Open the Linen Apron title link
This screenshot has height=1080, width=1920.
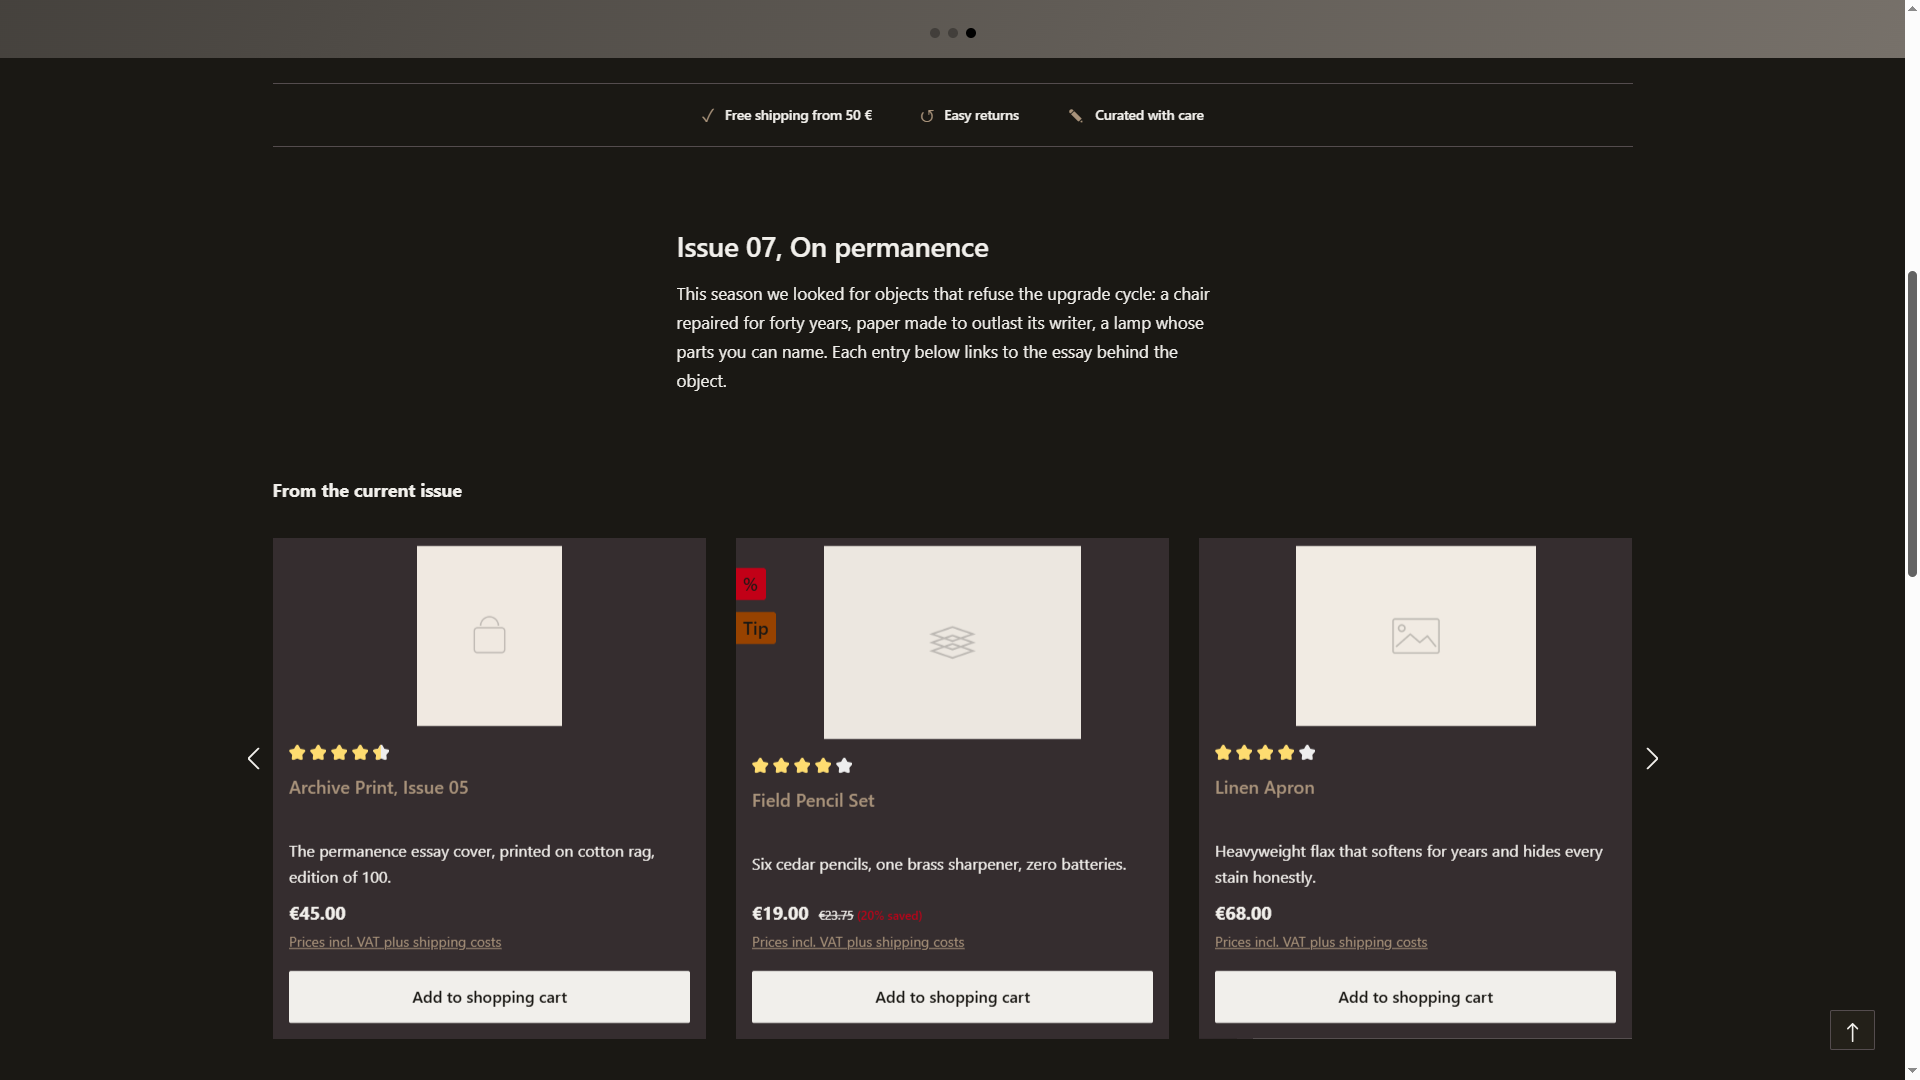[1265, 788]
